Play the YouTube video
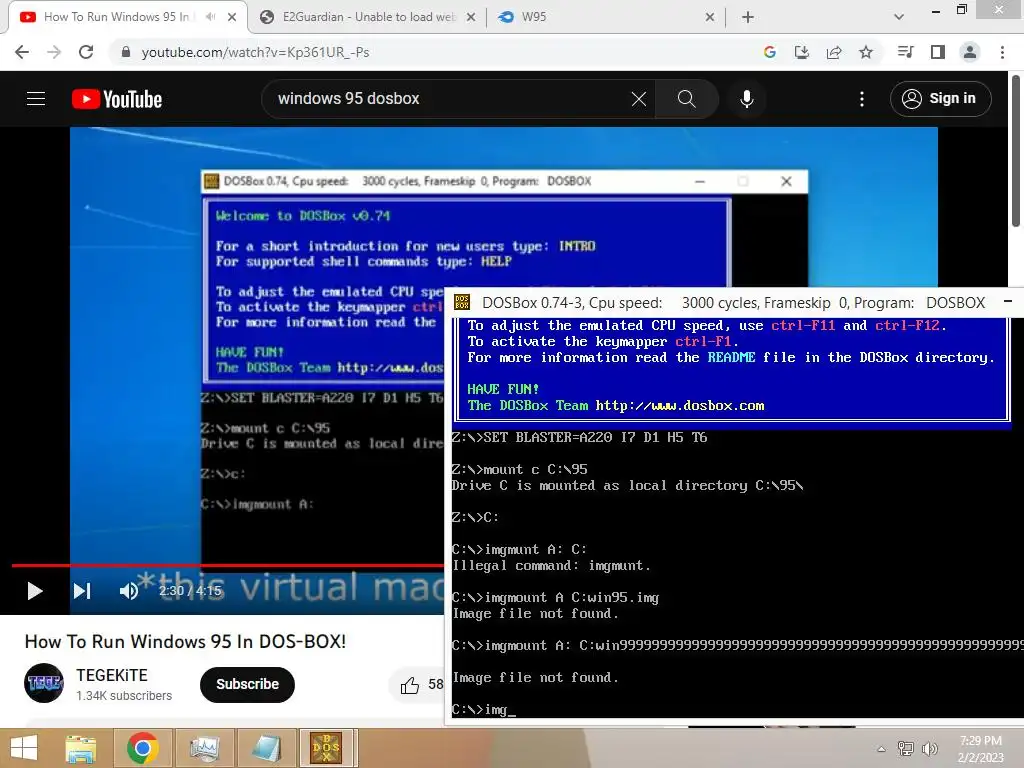 pos(35,591)
